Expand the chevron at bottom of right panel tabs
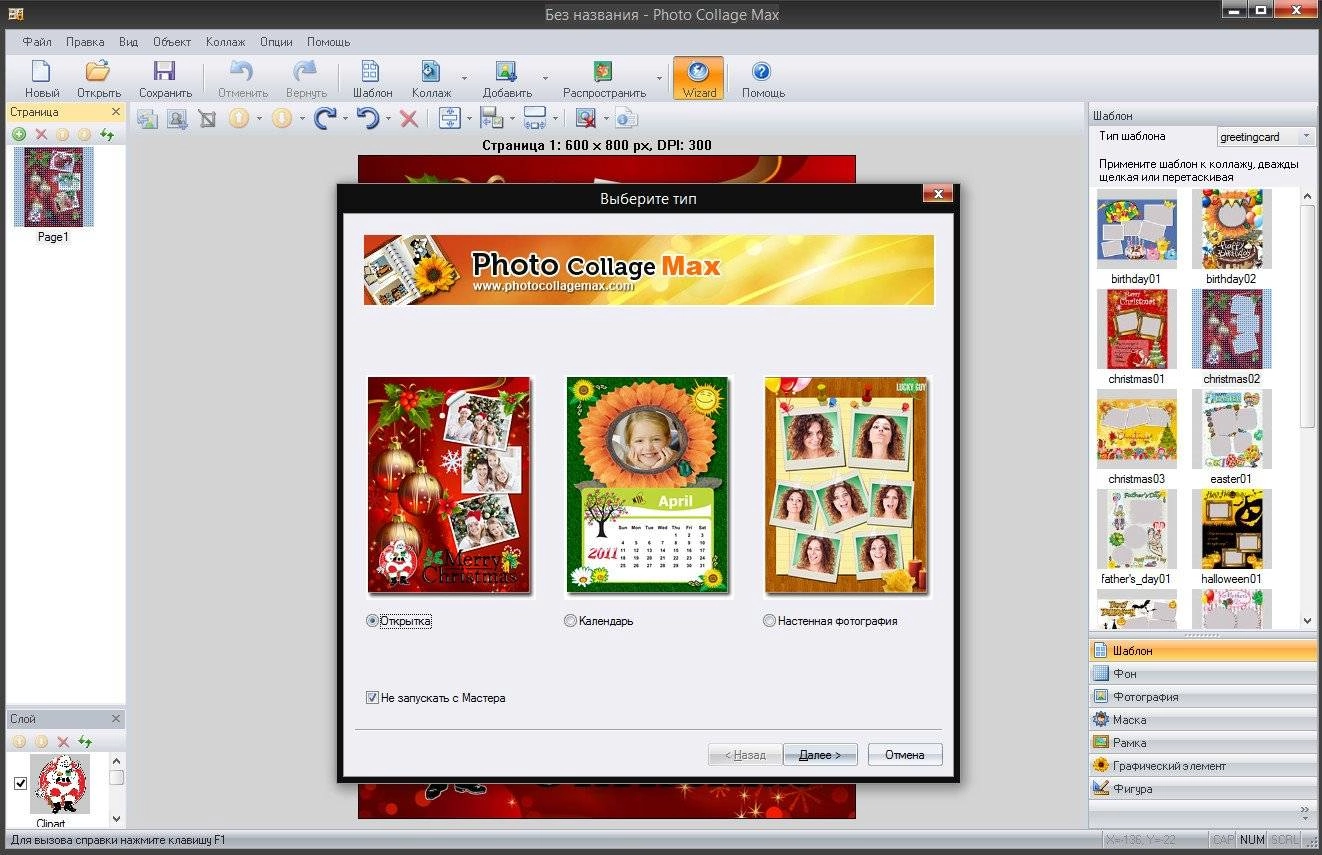Image resolution: width=1322 pixels, height=855 pixels. point(1304,812)
